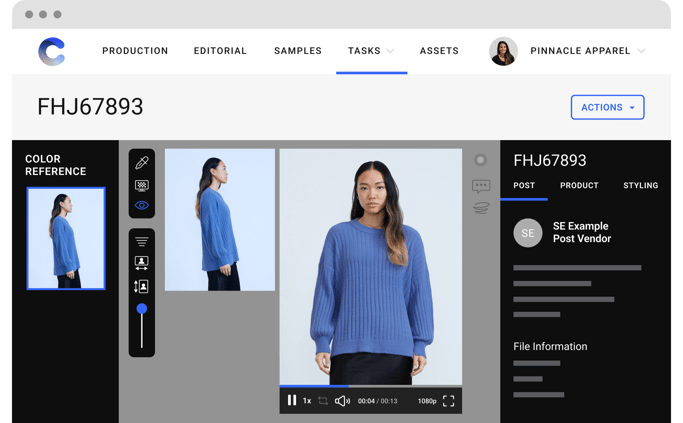Select the fit-to-width person icon
This screenshot has height=423, width=683.
pos(142,263)
